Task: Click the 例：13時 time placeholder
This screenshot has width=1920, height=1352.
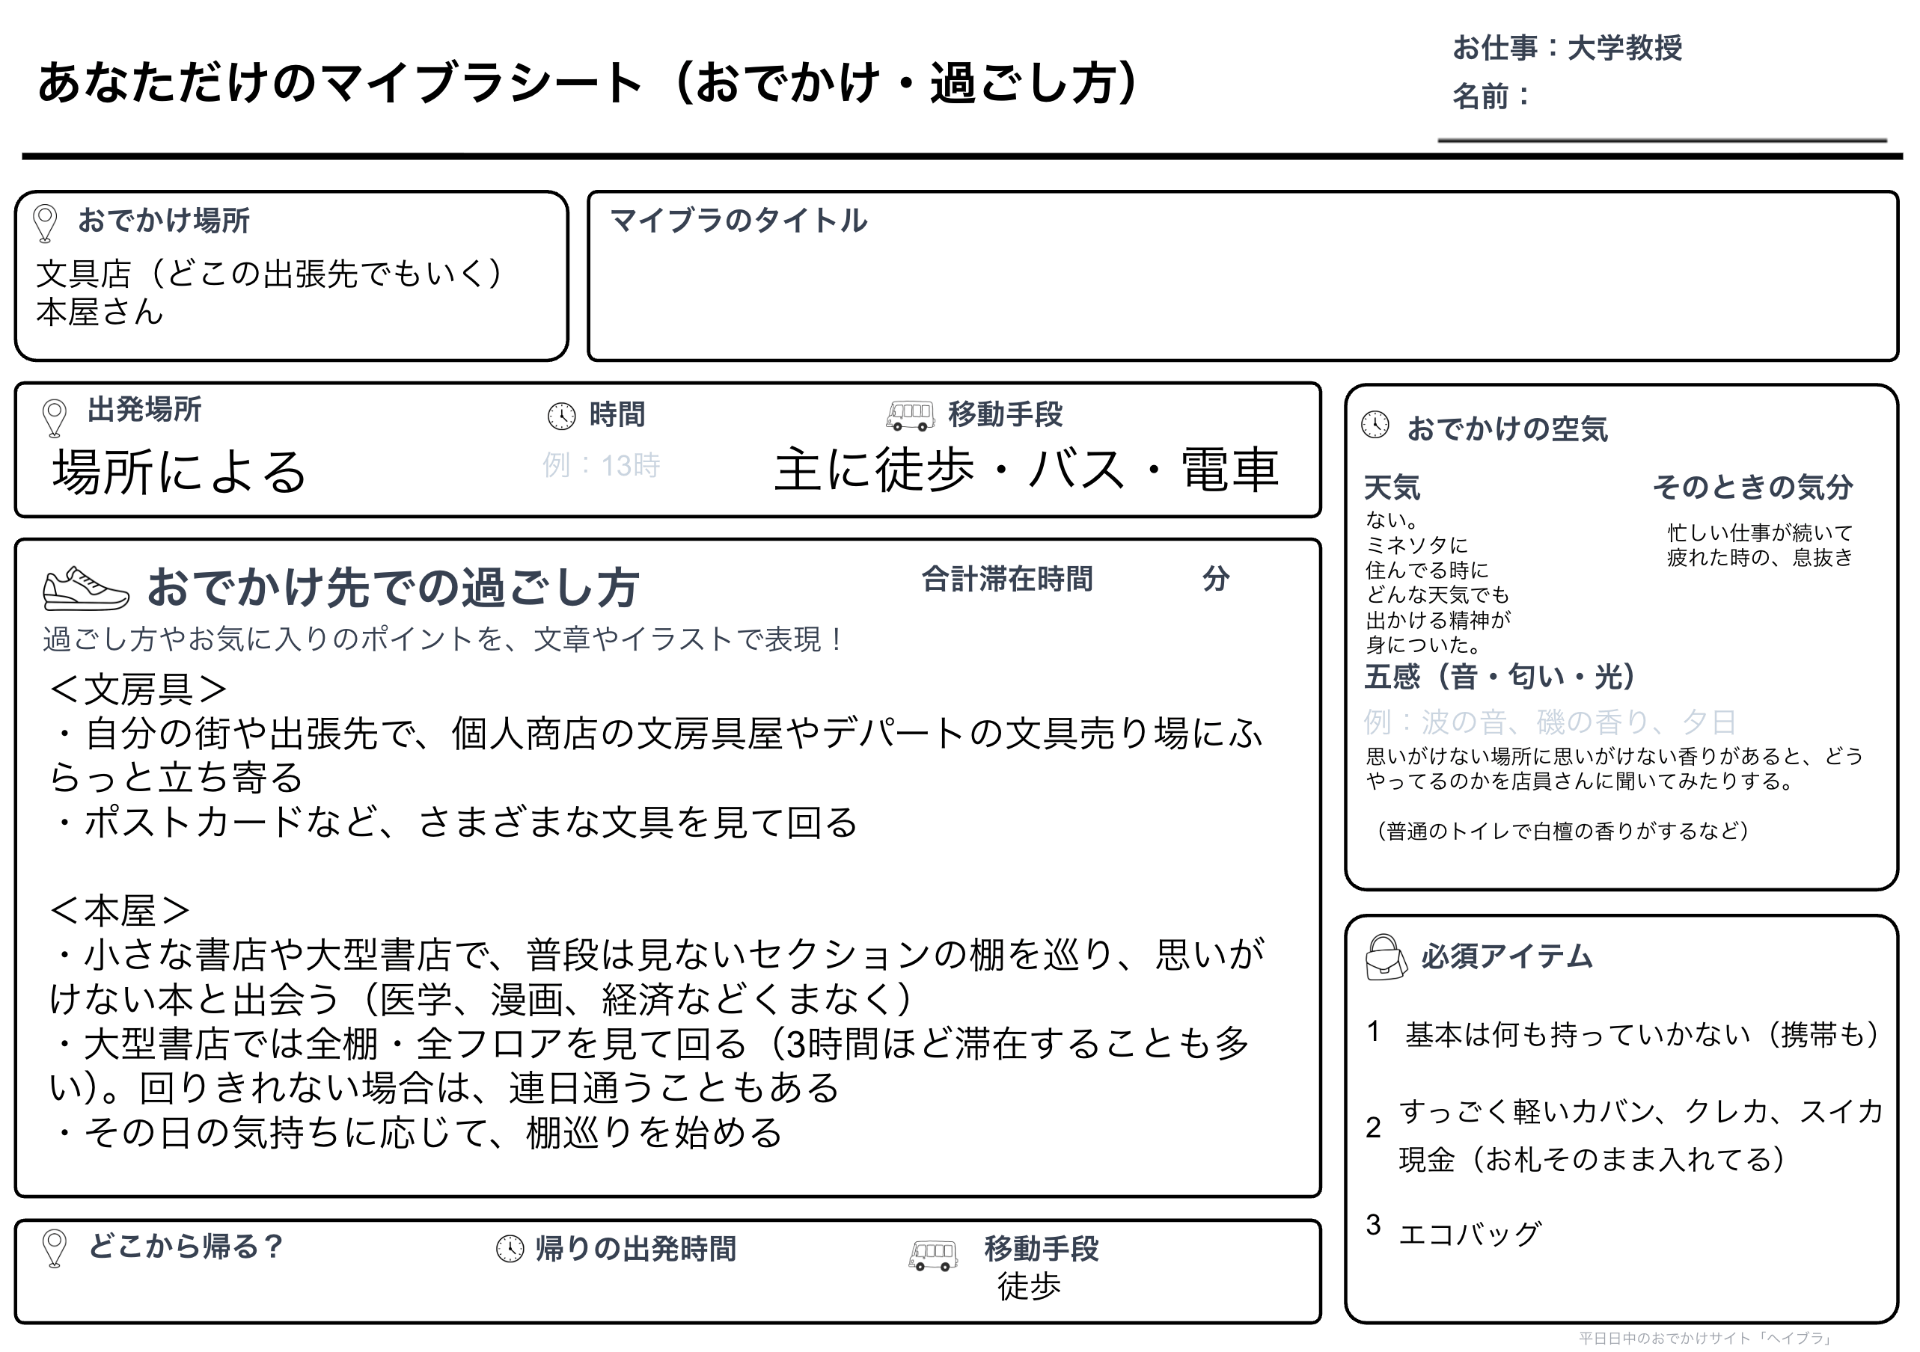Action: pos(601,465)
